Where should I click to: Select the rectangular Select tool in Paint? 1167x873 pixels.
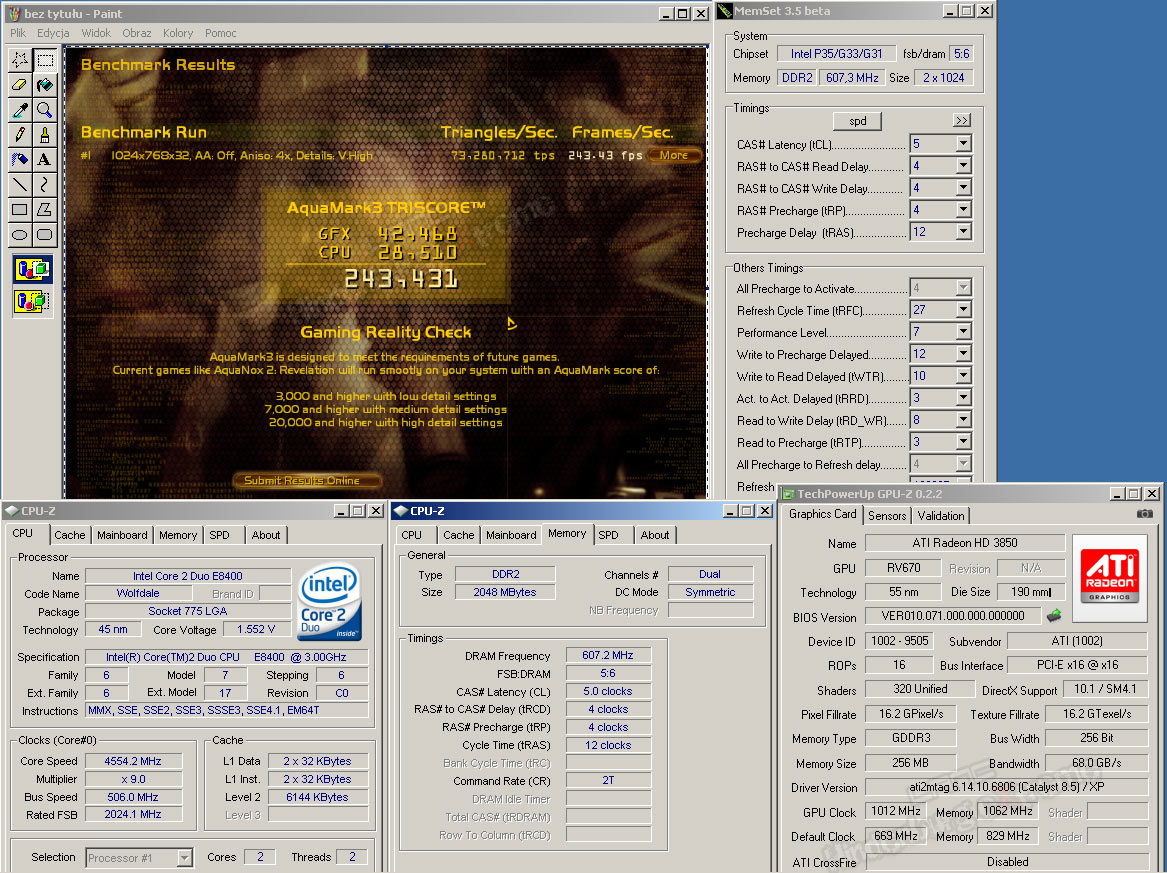[x=45, y=60]
